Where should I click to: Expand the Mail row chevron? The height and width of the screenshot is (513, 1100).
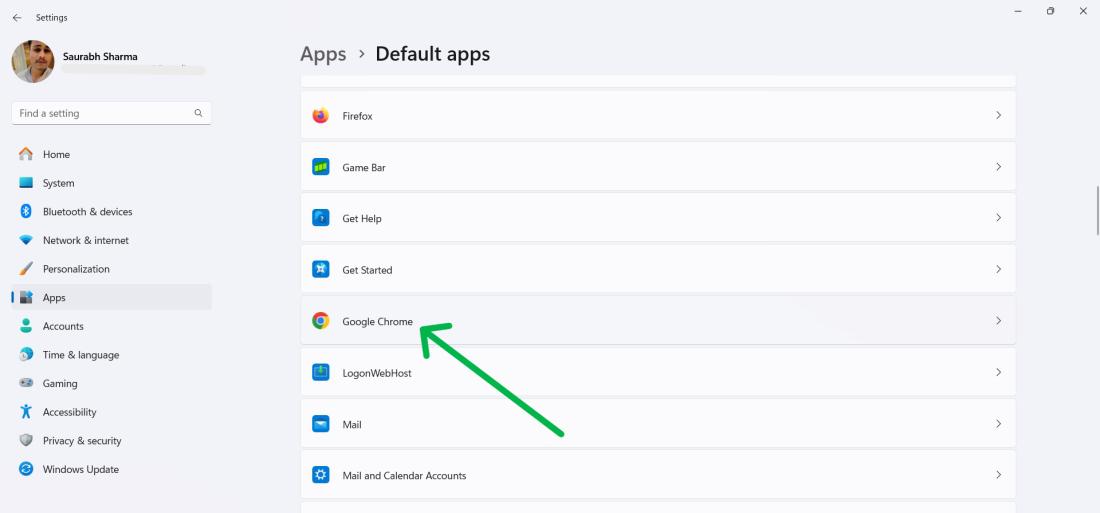coord(998,424)
